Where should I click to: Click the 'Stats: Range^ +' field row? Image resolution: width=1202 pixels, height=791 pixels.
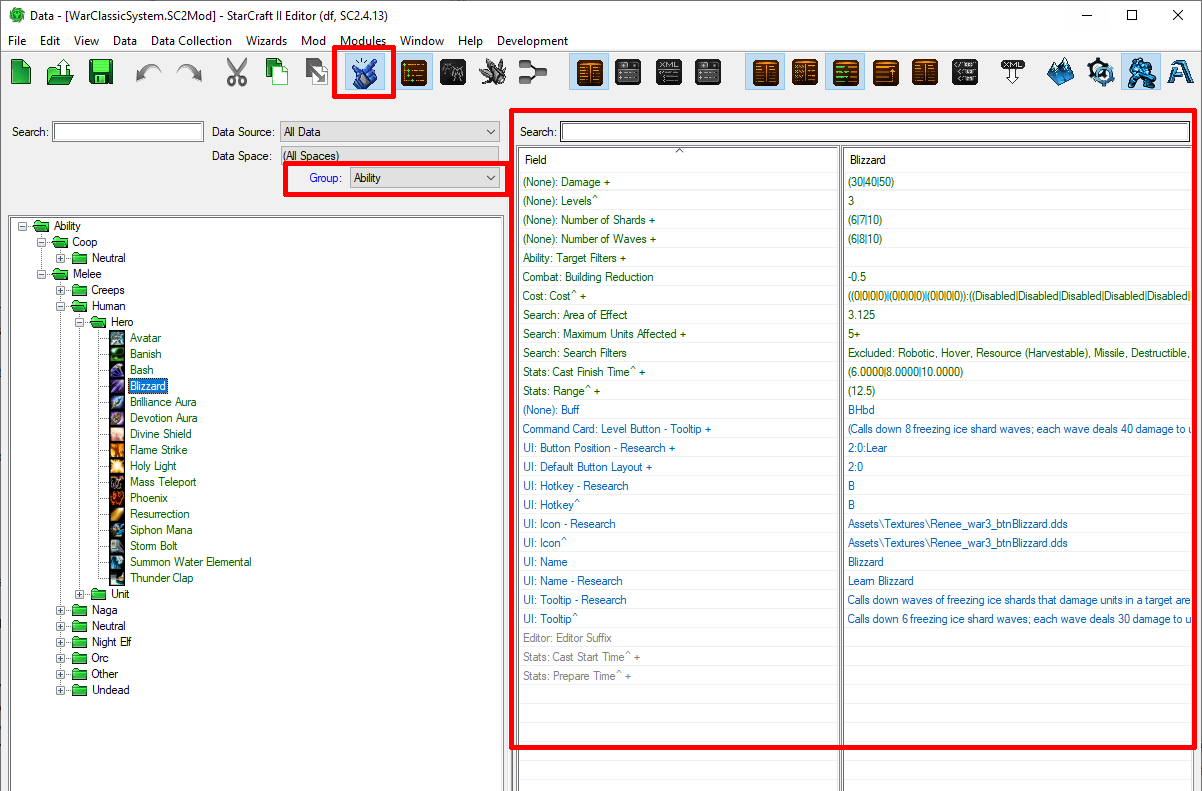coord(679,391)
